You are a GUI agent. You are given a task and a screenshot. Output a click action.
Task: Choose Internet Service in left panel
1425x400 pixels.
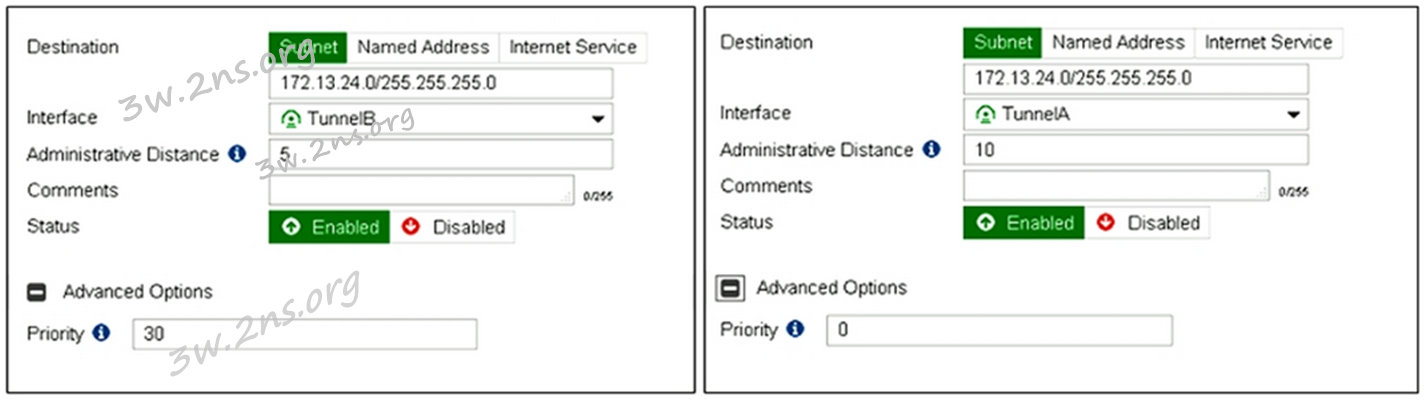pos(573,47)
